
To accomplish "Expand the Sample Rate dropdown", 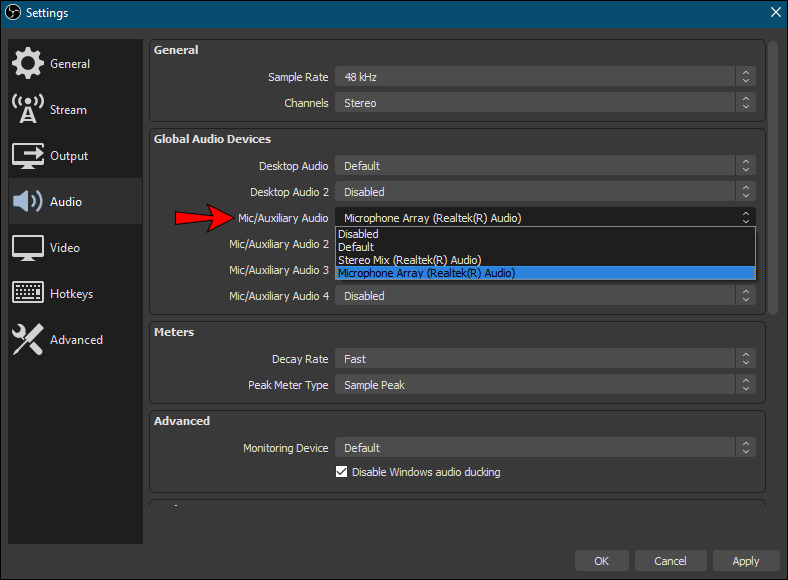I will point(545,77).
